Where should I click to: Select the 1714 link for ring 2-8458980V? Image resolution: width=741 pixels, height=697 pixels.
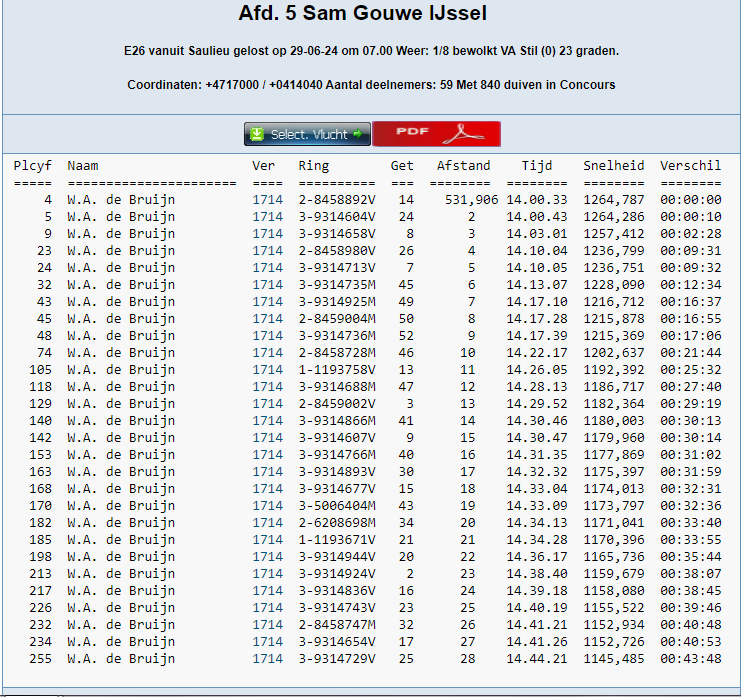267,251
